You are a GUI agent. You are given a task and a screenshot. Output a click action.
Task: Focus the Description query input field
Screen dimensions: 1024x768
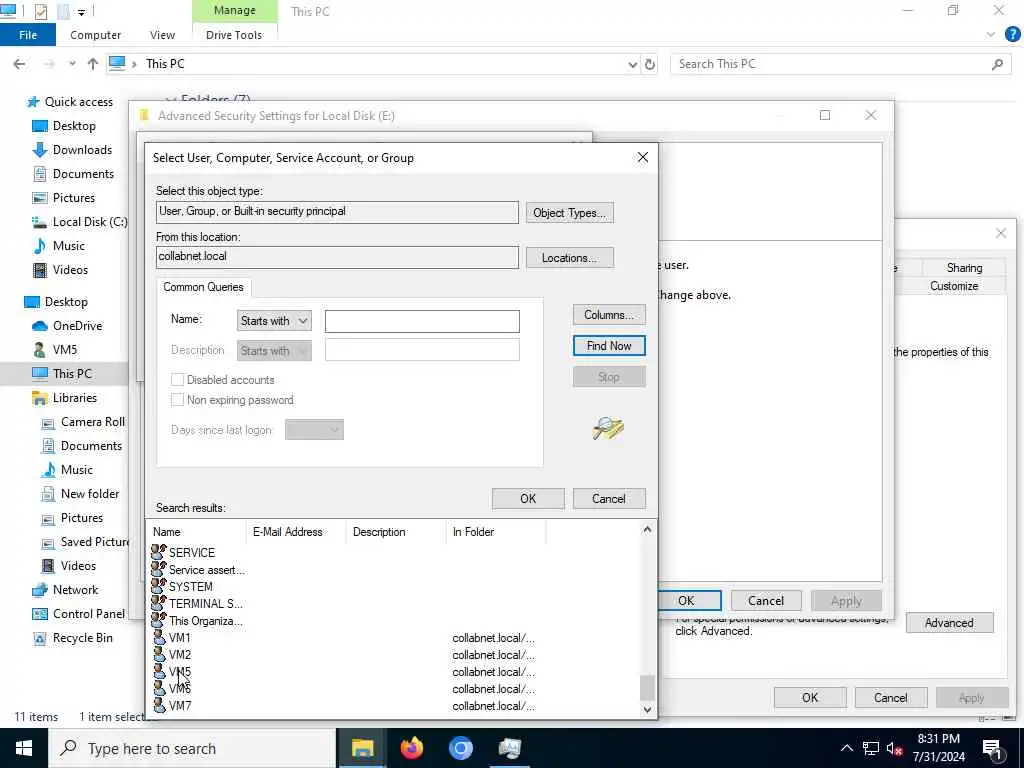pos(422,349)
